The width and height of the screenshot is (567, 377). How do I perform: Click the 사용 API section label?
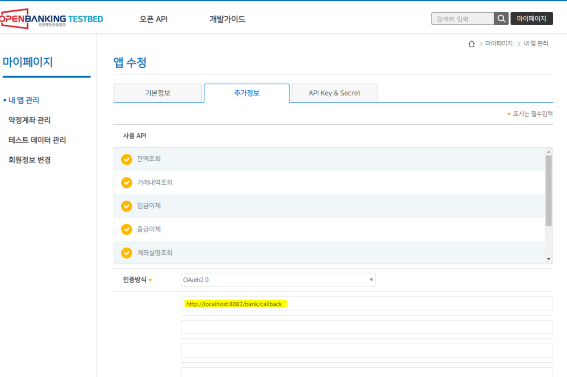(x=135, y=136)
